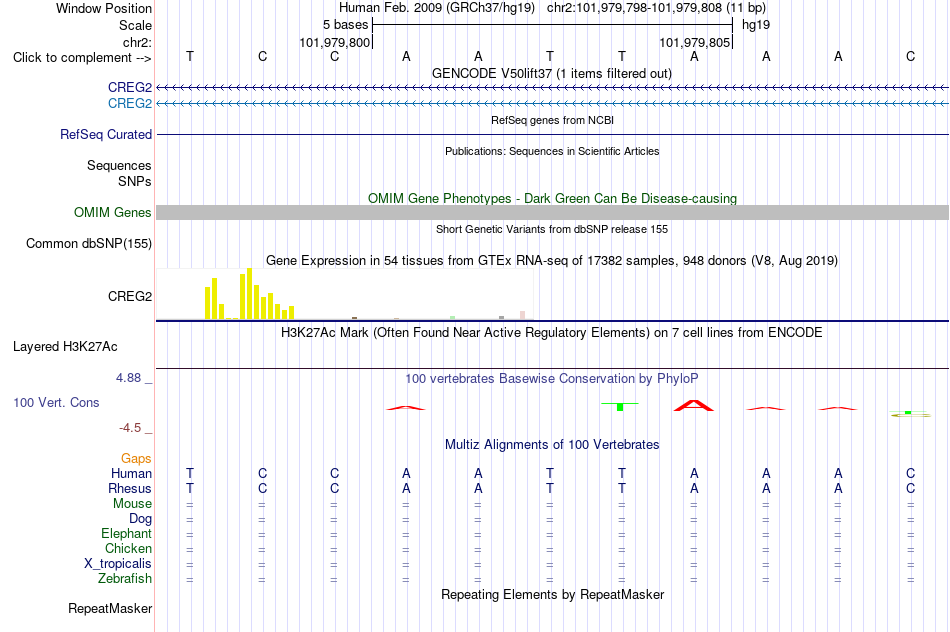Click the dark blue CREG2 arrowed transcript line
This screenshot has height=632, width=950.
pyautogui.click(x=552, y=88)
